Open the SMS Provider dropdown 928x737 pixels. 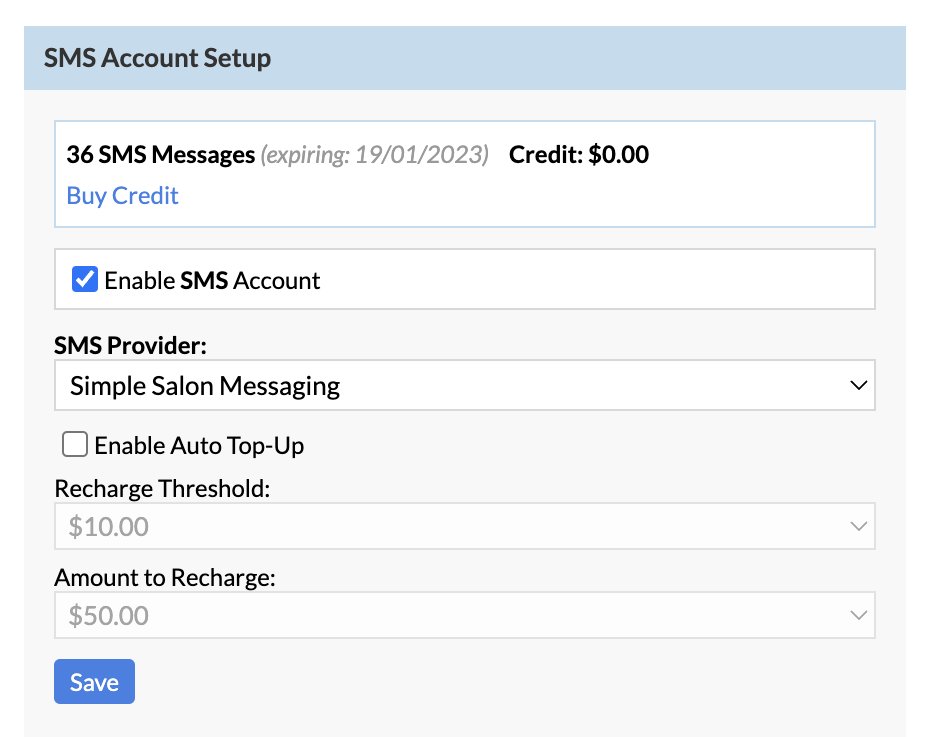point(464,385)
